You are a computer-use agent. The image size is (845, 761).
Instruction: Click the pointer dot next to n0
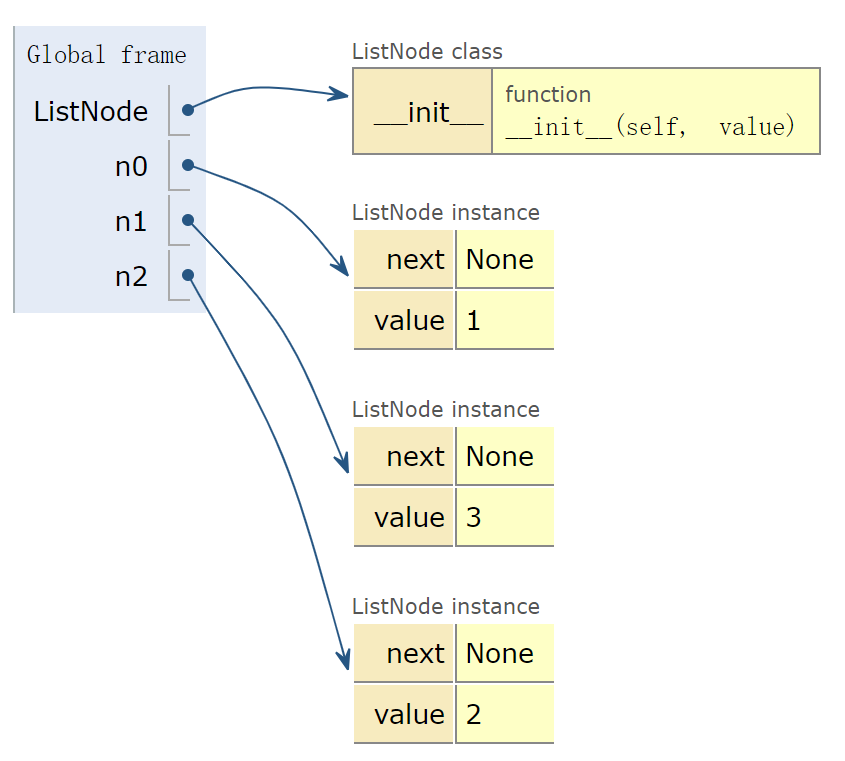point(188,165)
